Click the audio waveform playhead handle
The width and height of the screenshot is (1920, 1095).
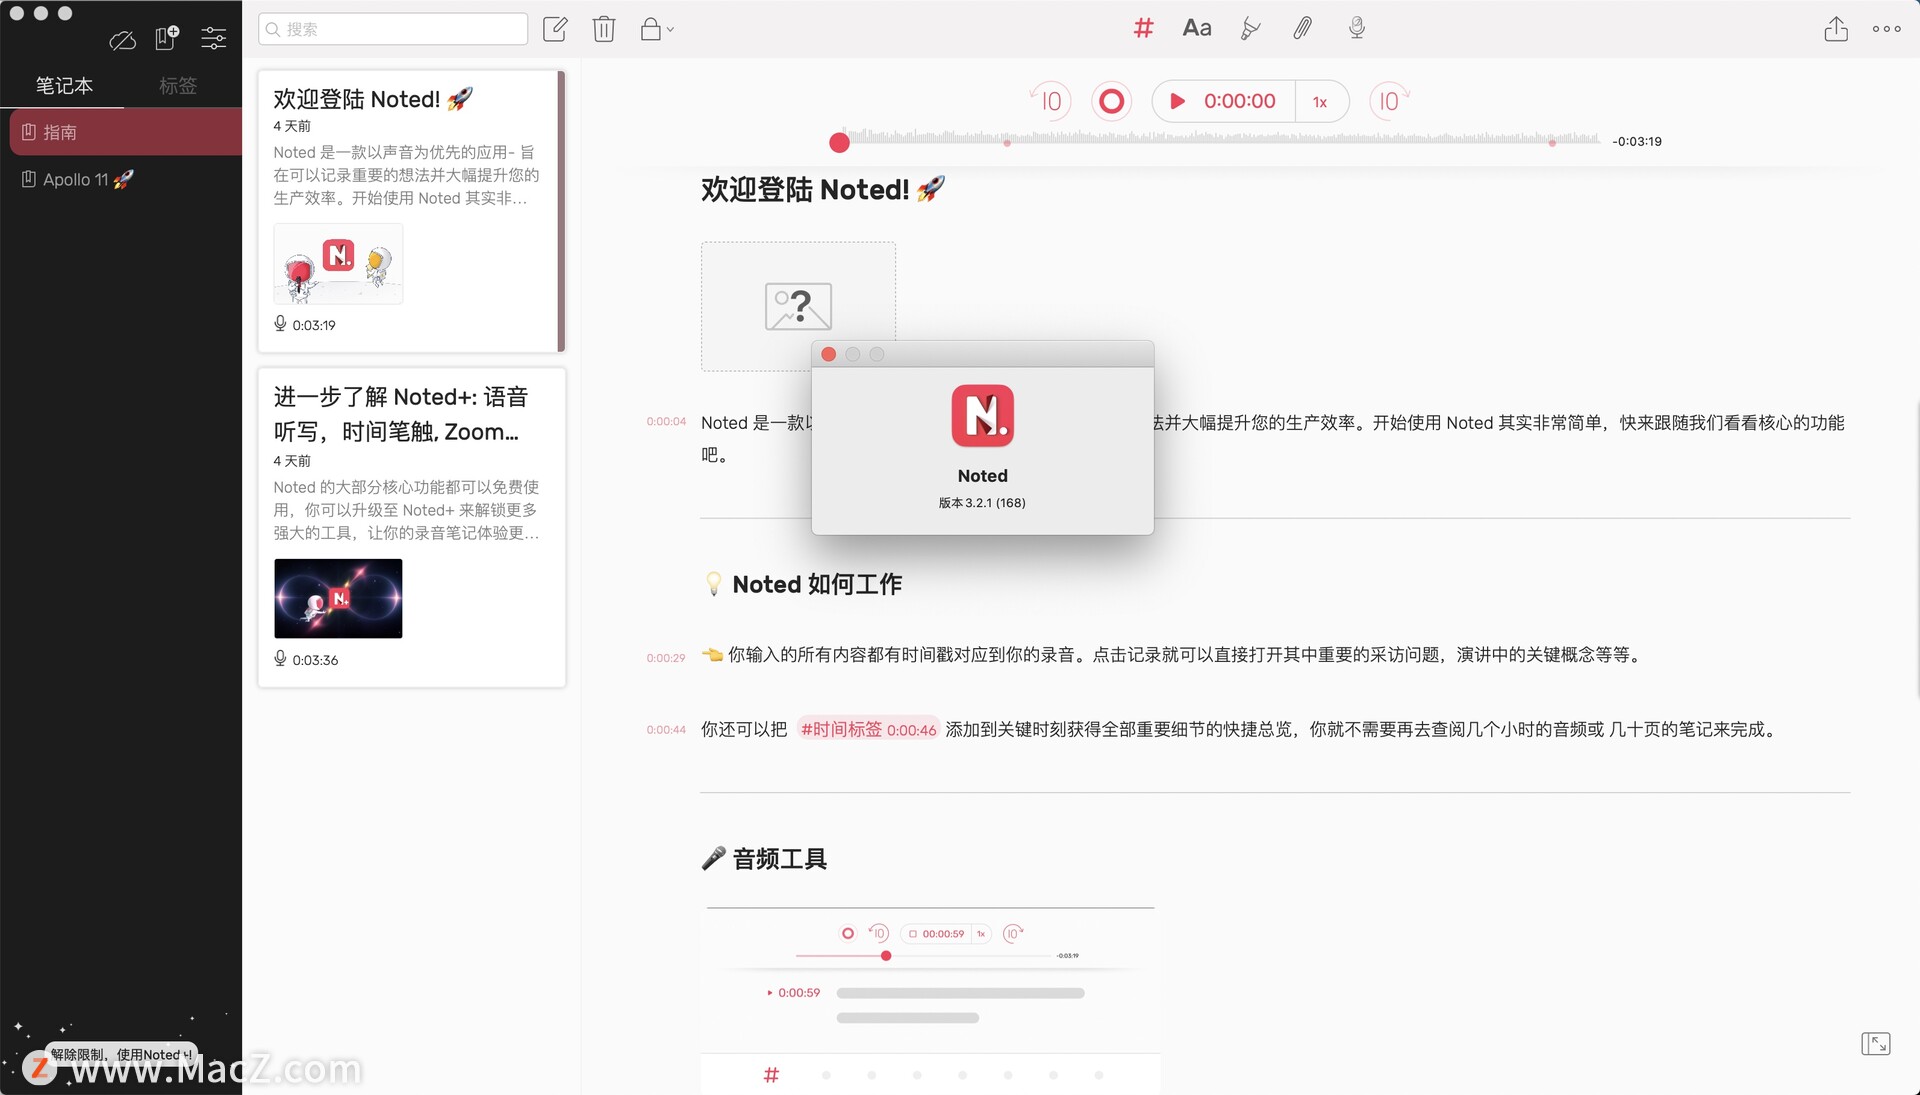pos(840,143)
